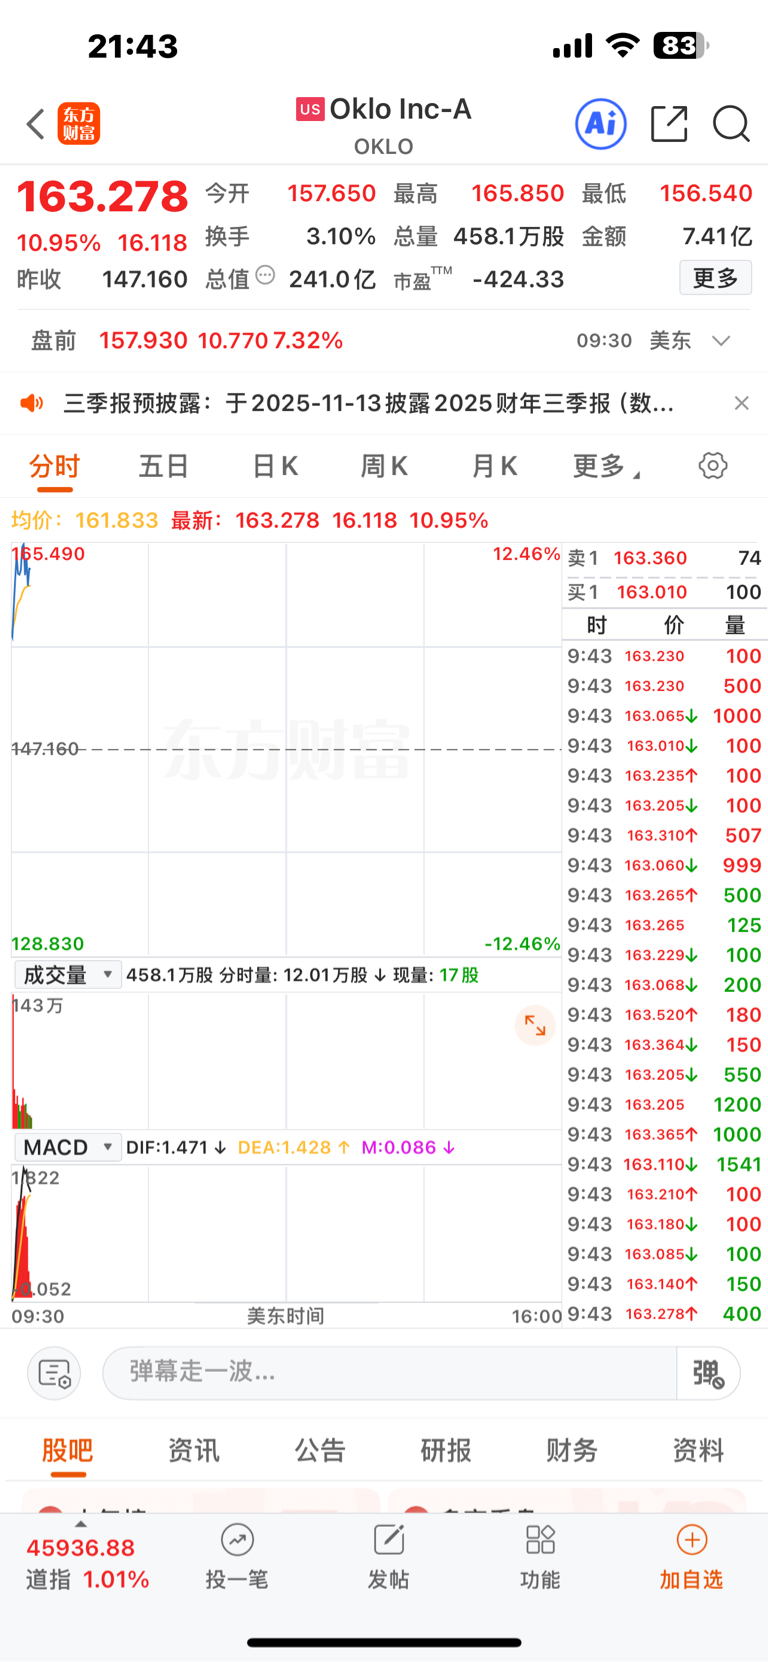Open the 更多 chart periods dropdown
The width and height of the screenshot is (768, 1662).
tap(607, 467)
